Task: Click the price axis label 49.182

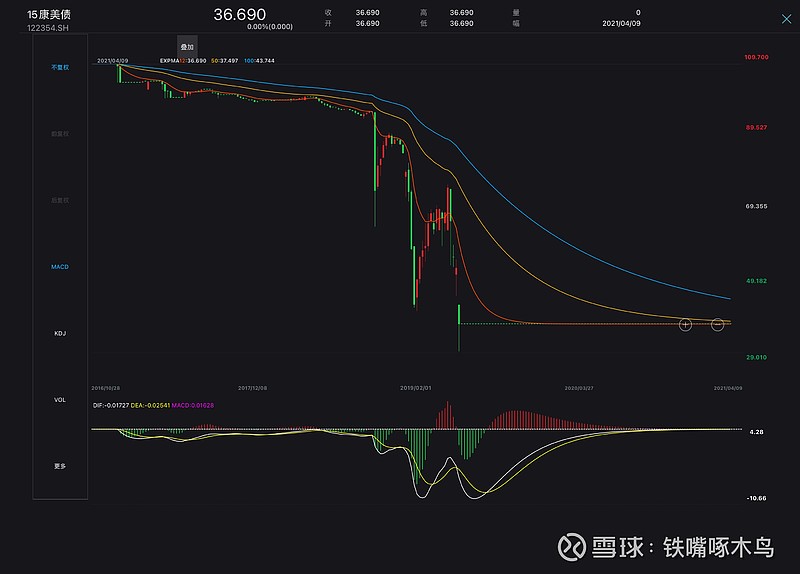Action: (756, 281)
